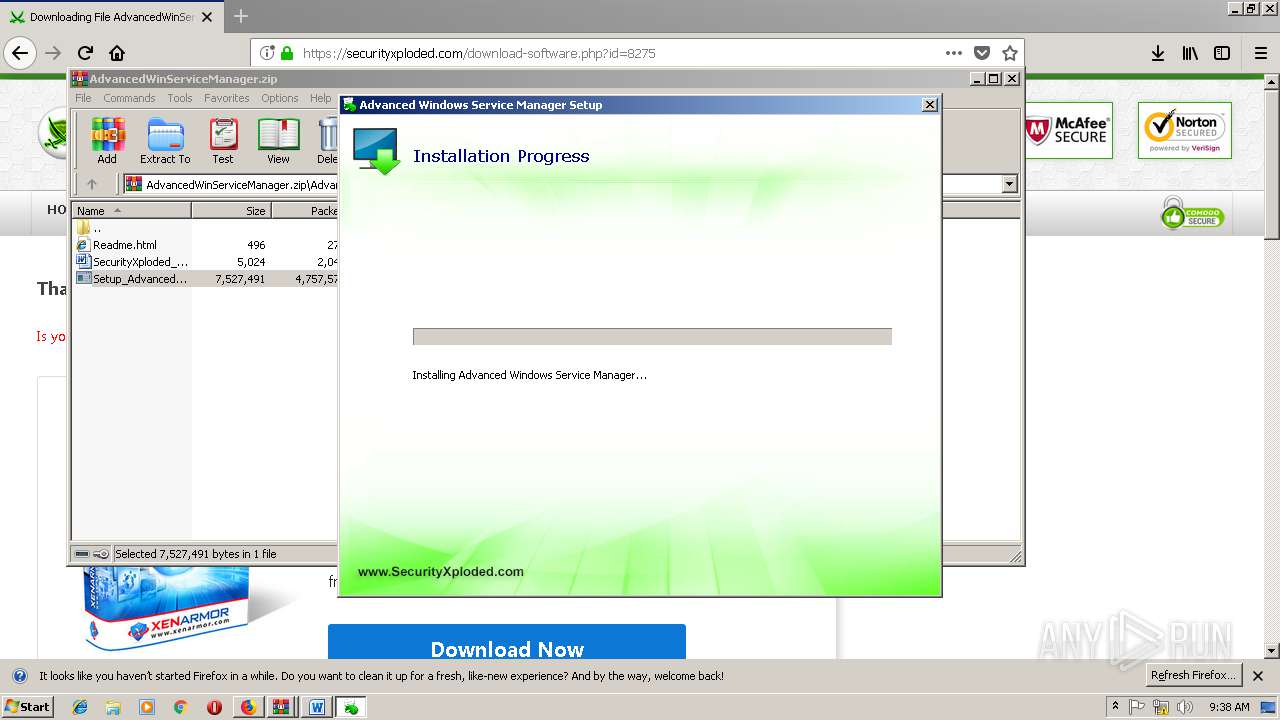Open the Windows Start menu
1280x720 pixels.
coord(27,707)
